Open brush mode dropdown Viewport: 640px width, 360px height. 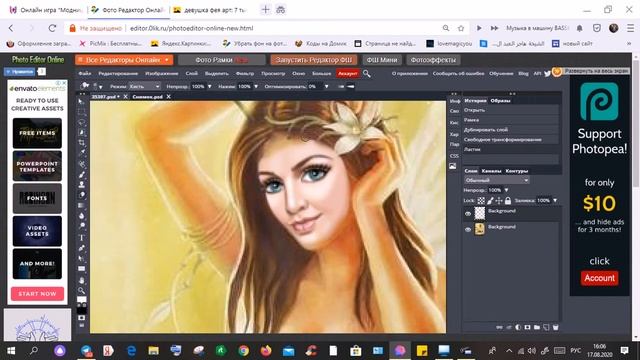pyautogui.click(x=144, y=87)
